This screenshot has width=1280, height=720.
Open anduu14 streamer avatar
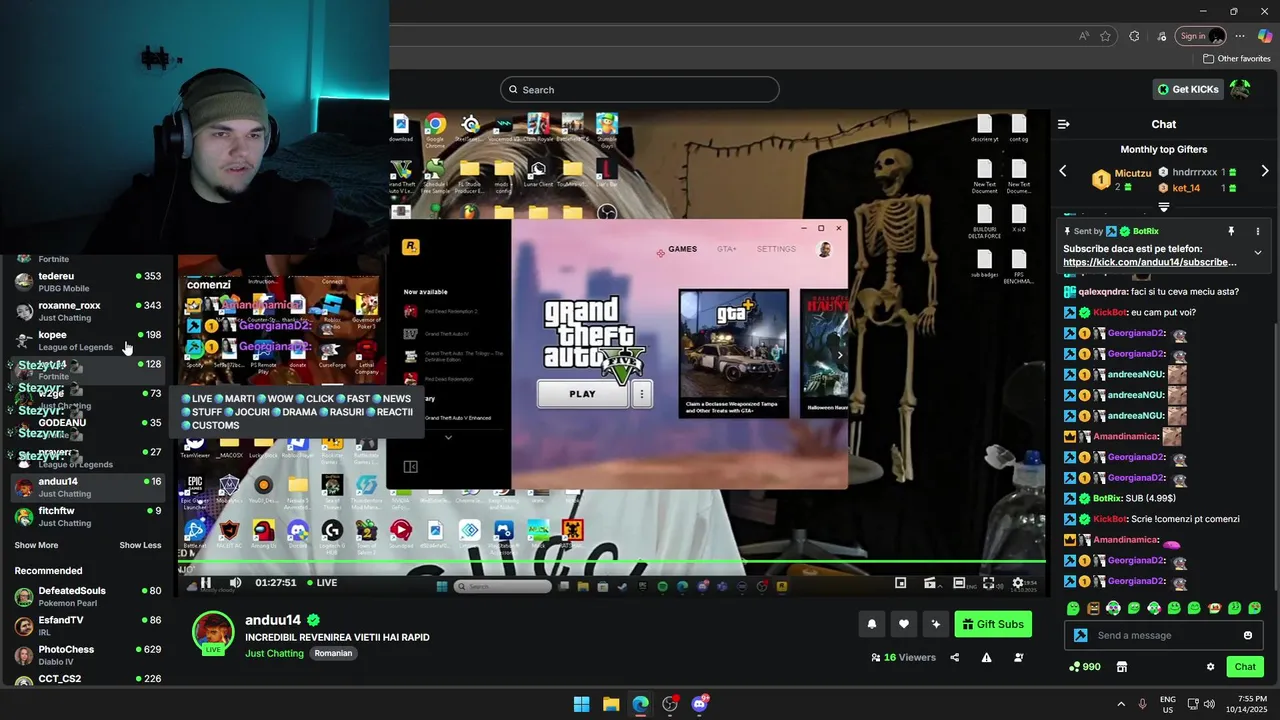[213, 632]
